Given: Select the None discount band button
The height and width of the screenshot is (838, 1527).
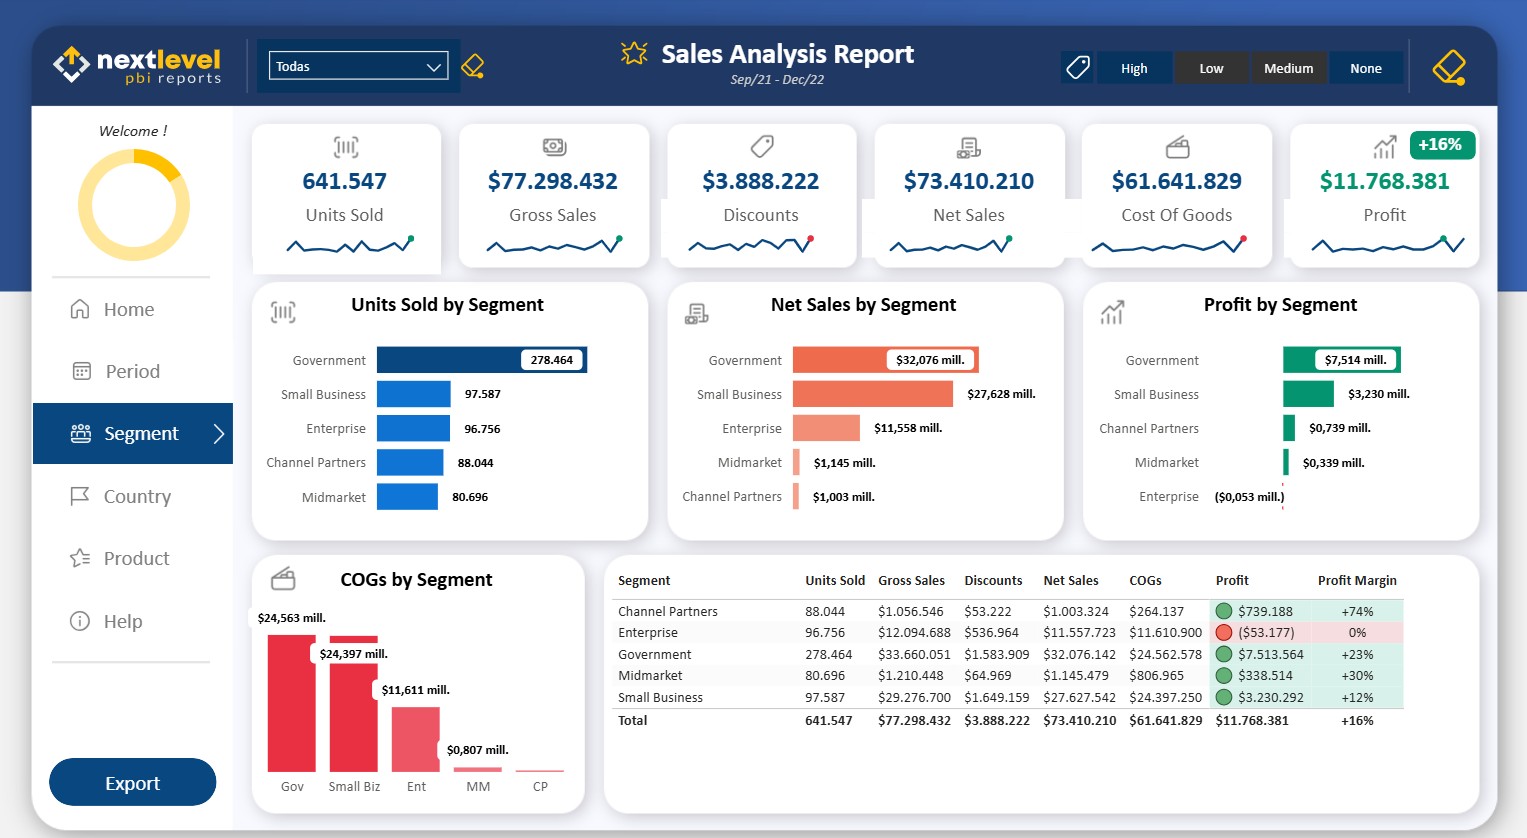Looking at the screenshot, I should [1365, 68].
